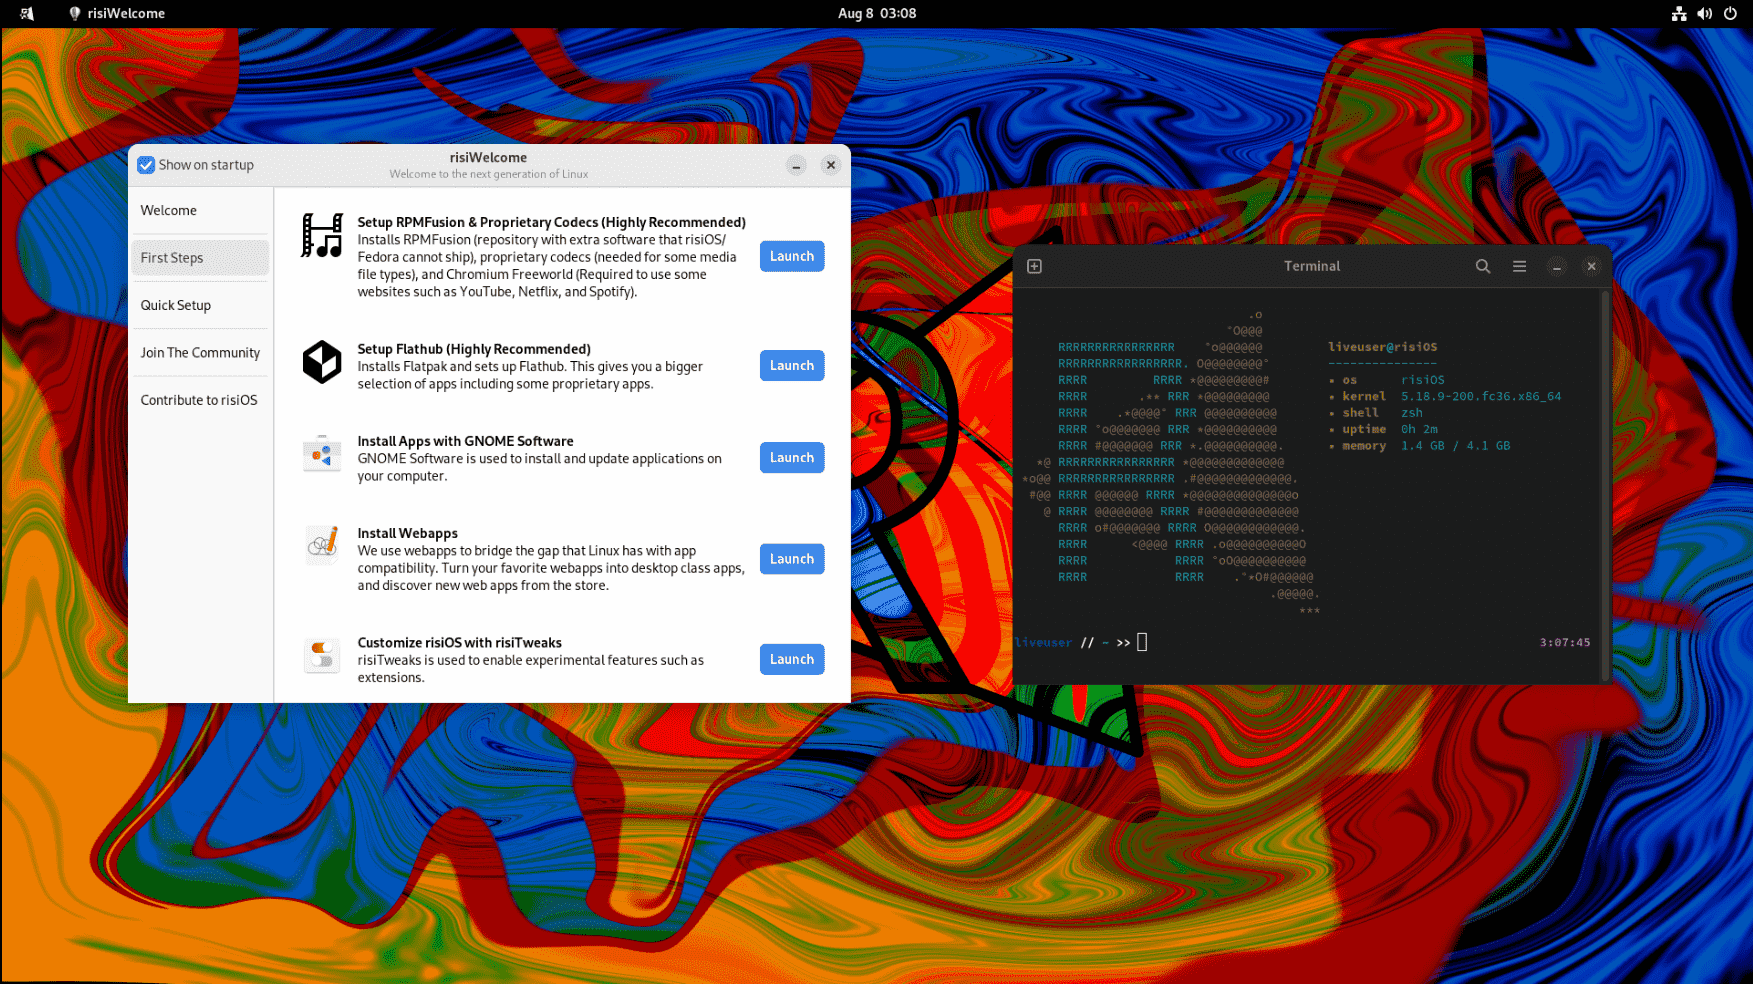Click the volume icon in the system tray
Viewport: 1753px width, 984px height.
click(x=1705, y=13)
